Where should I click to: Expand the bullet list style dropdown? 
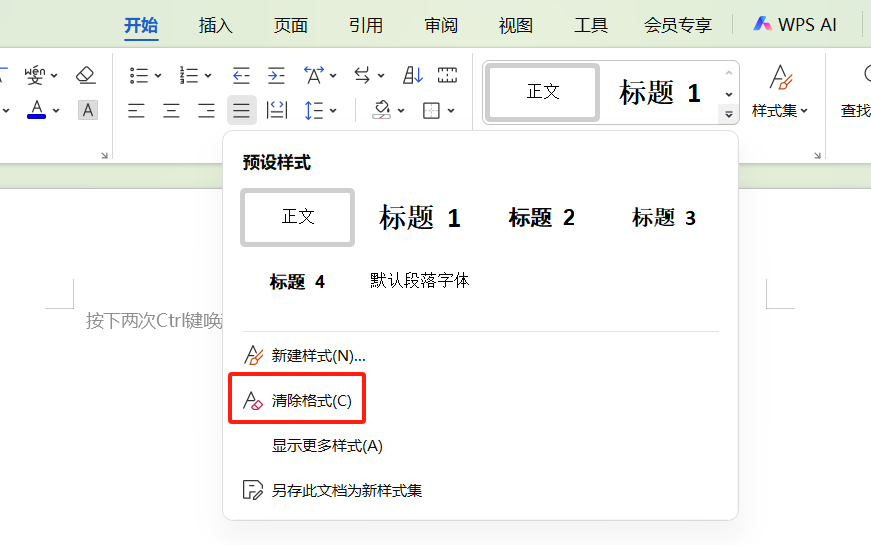[158, 76]
